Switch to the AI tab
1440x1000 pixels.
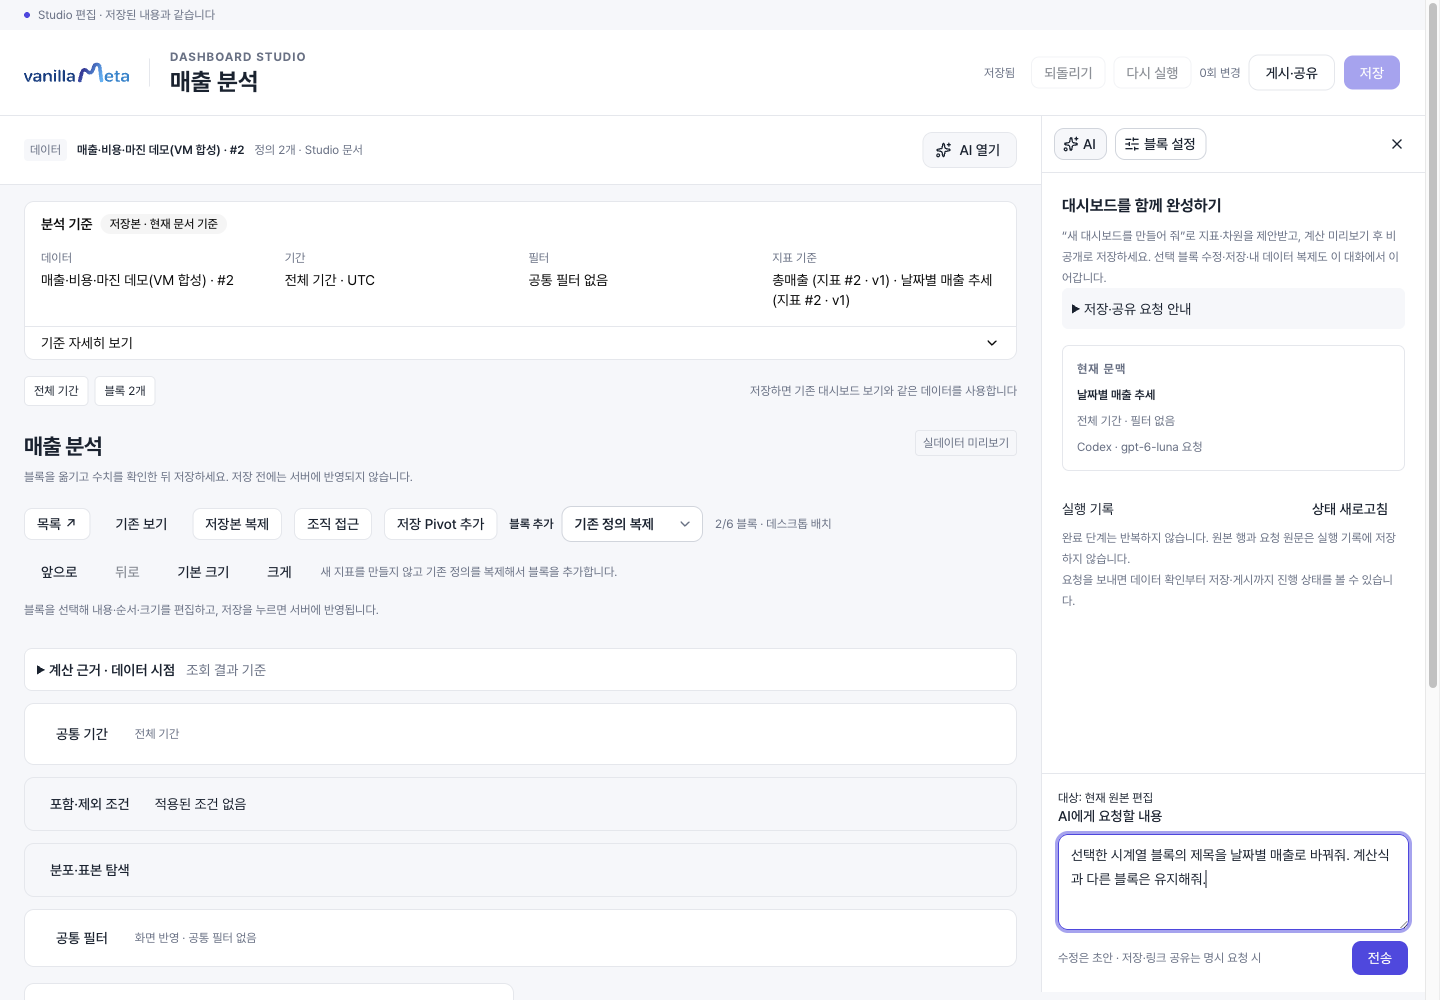coord(1080,144)
